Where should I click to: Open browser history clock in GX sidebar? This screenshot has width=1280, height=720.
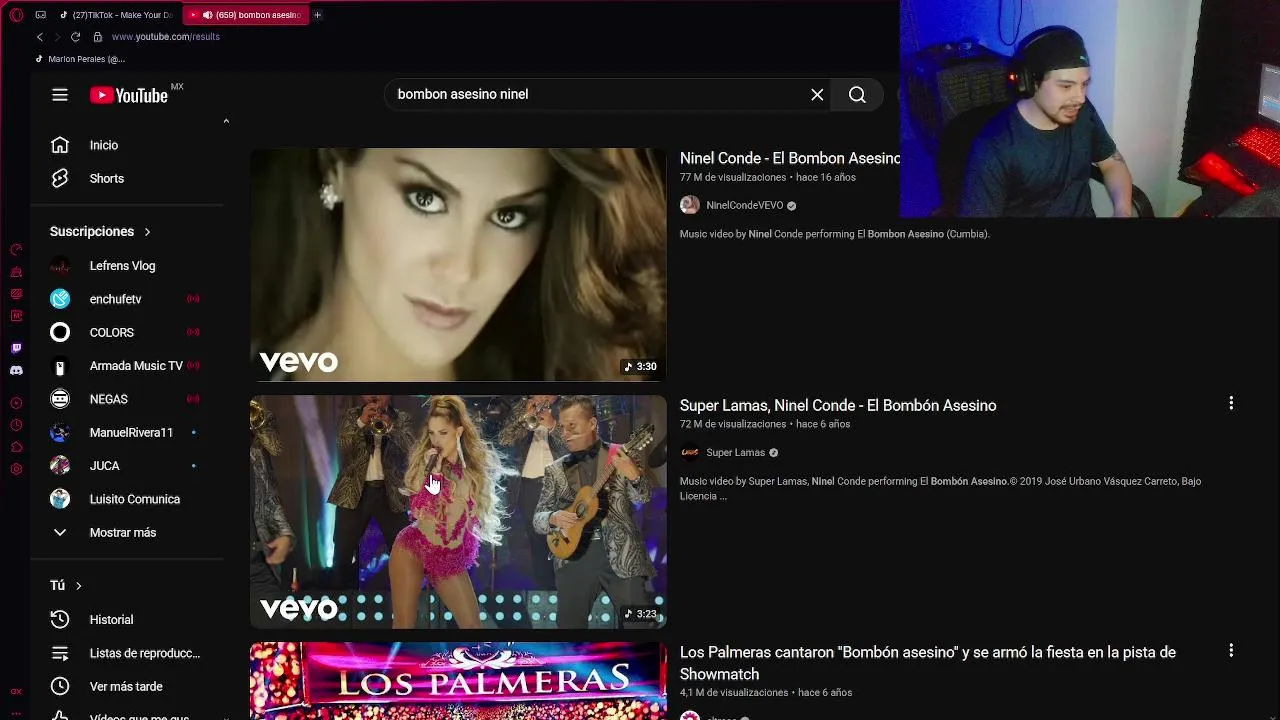click(16, 425)
